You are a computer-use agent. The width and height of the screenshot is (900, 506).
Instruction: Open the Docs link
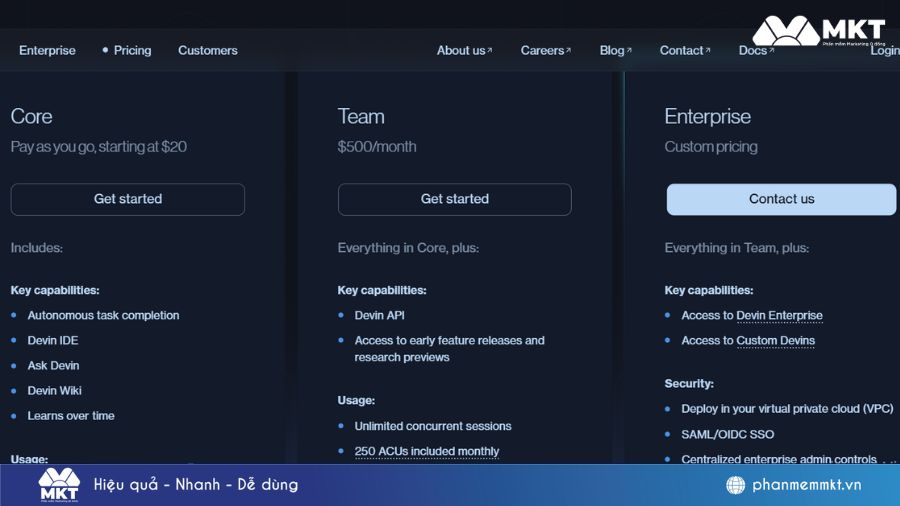[756, 50]
